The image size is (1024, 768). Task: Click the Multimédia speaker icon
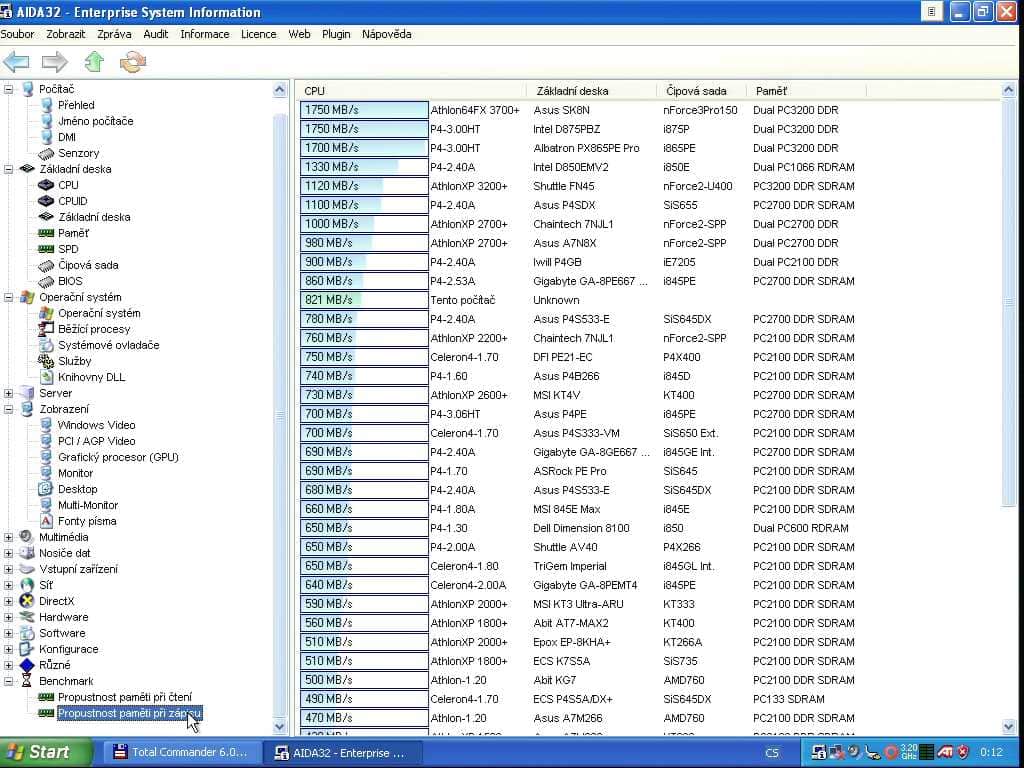27,537
